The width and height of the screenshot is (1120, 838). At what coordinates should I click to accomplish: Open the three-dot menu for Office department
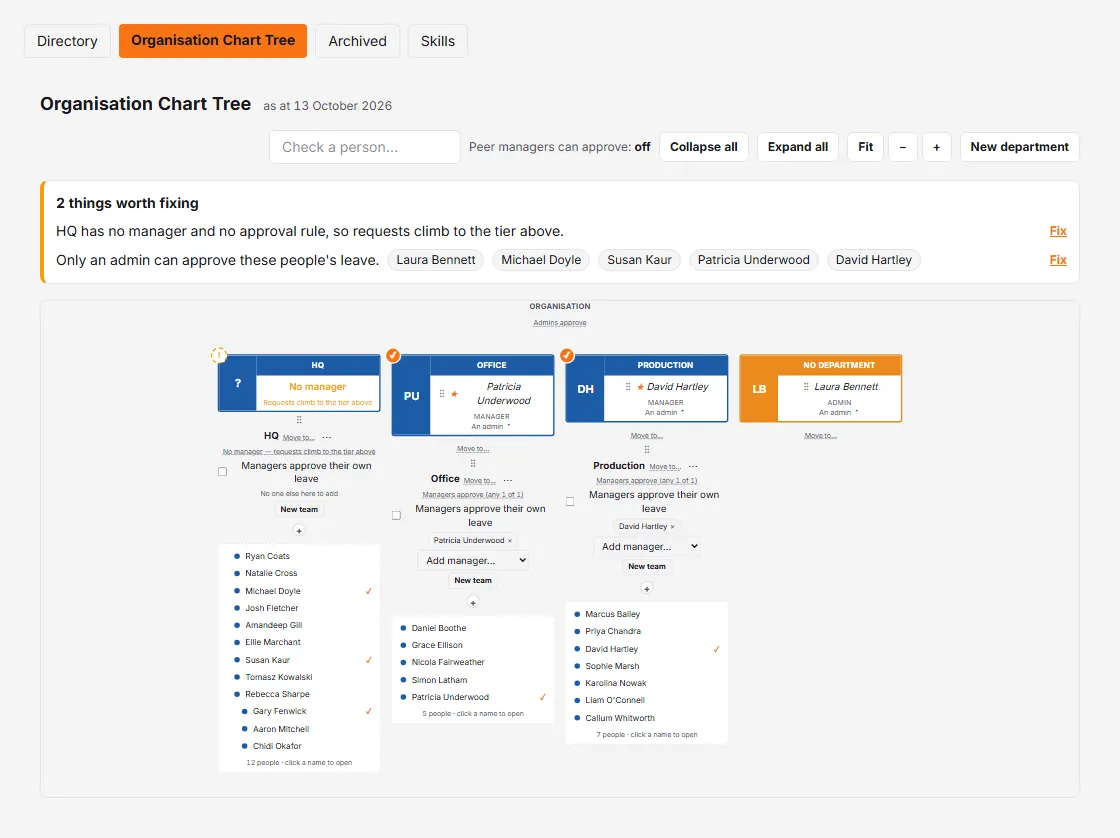point(507,480)
